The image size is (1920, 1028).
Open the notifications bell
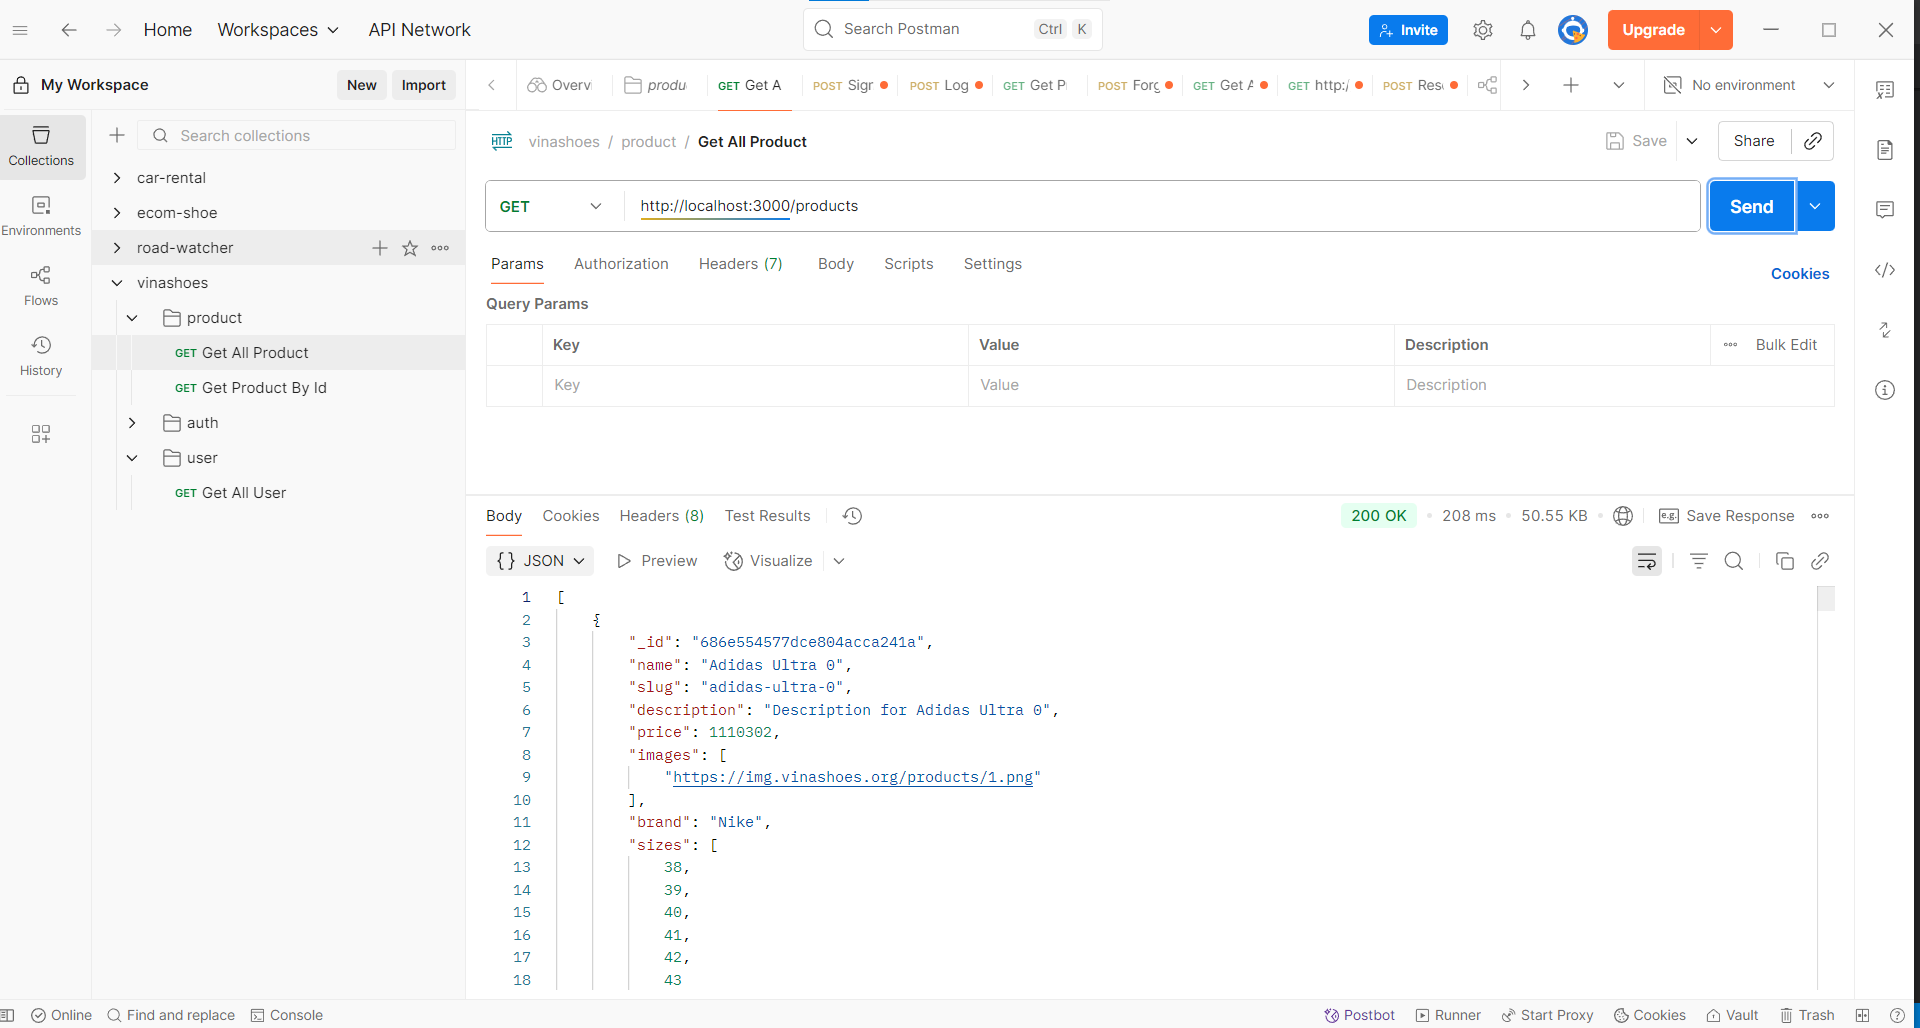point(1527,30)
